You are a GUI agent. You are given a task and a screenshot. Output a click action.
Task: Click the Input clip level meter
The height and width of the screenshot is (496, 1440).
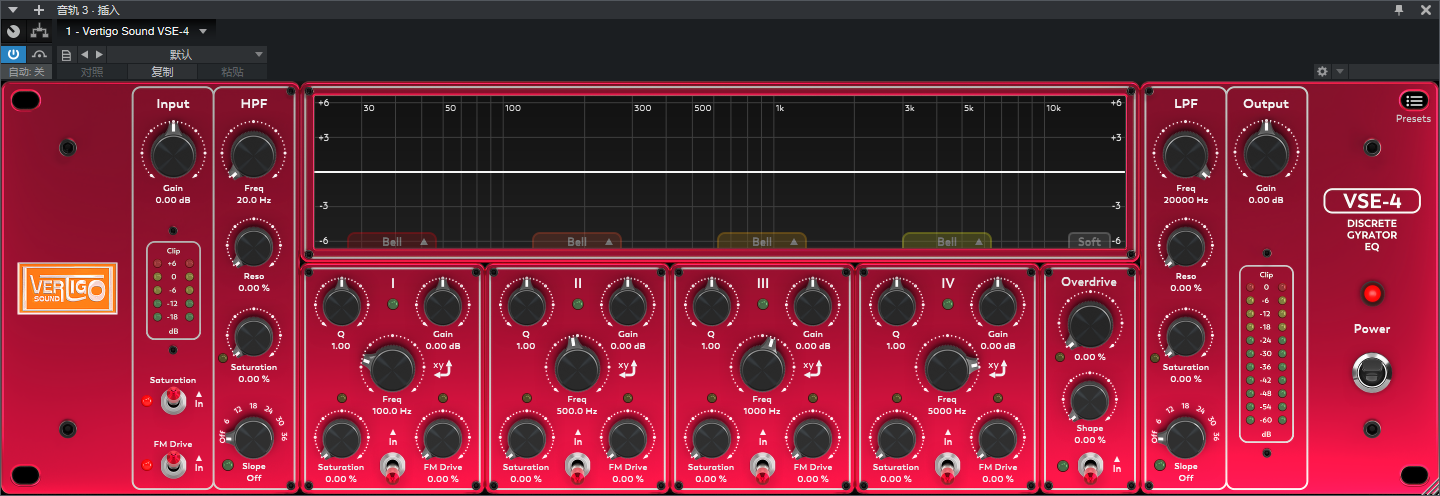173,290
